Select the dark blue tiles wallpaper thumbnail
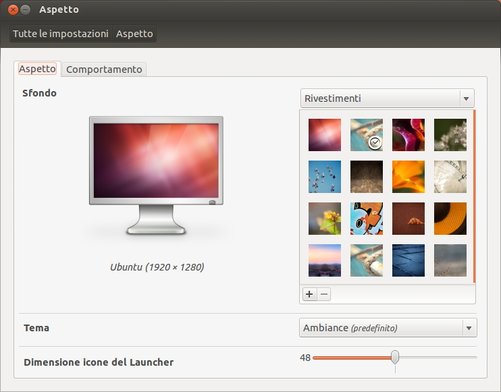 pos(408,260)
